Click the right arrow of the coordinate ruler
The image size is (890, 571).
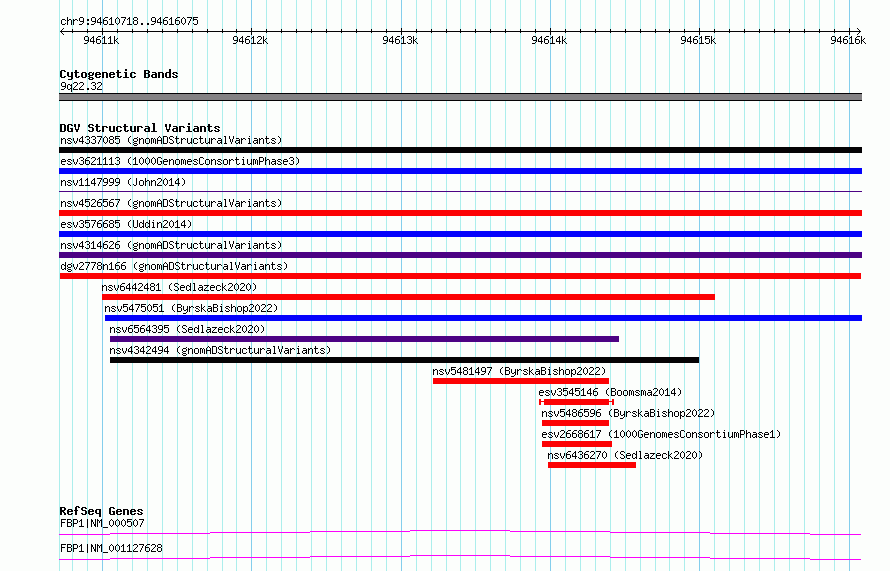(x=859, y=32)
